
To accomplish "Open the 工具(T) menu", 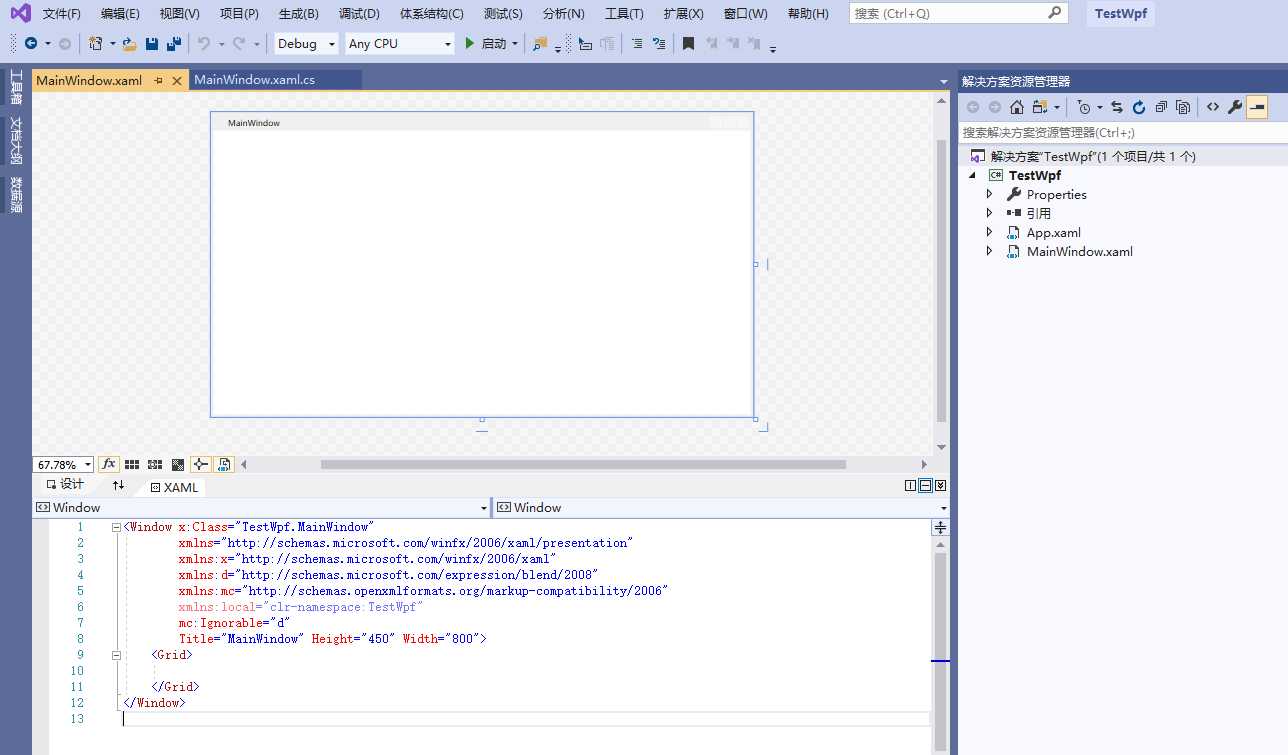I will (624, 14).
